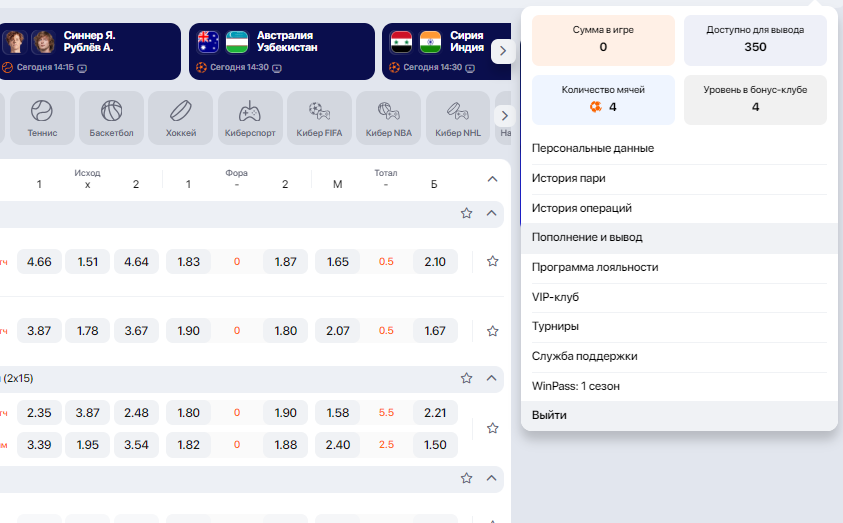Select total over odds 1.50
The image size is (843, 523).
435,445
